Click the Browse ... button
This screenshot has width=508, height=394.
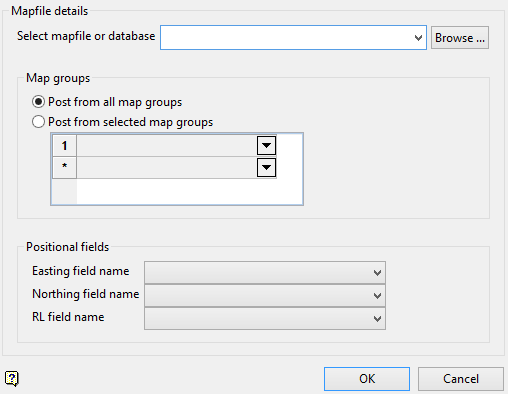tap(460, 38)
